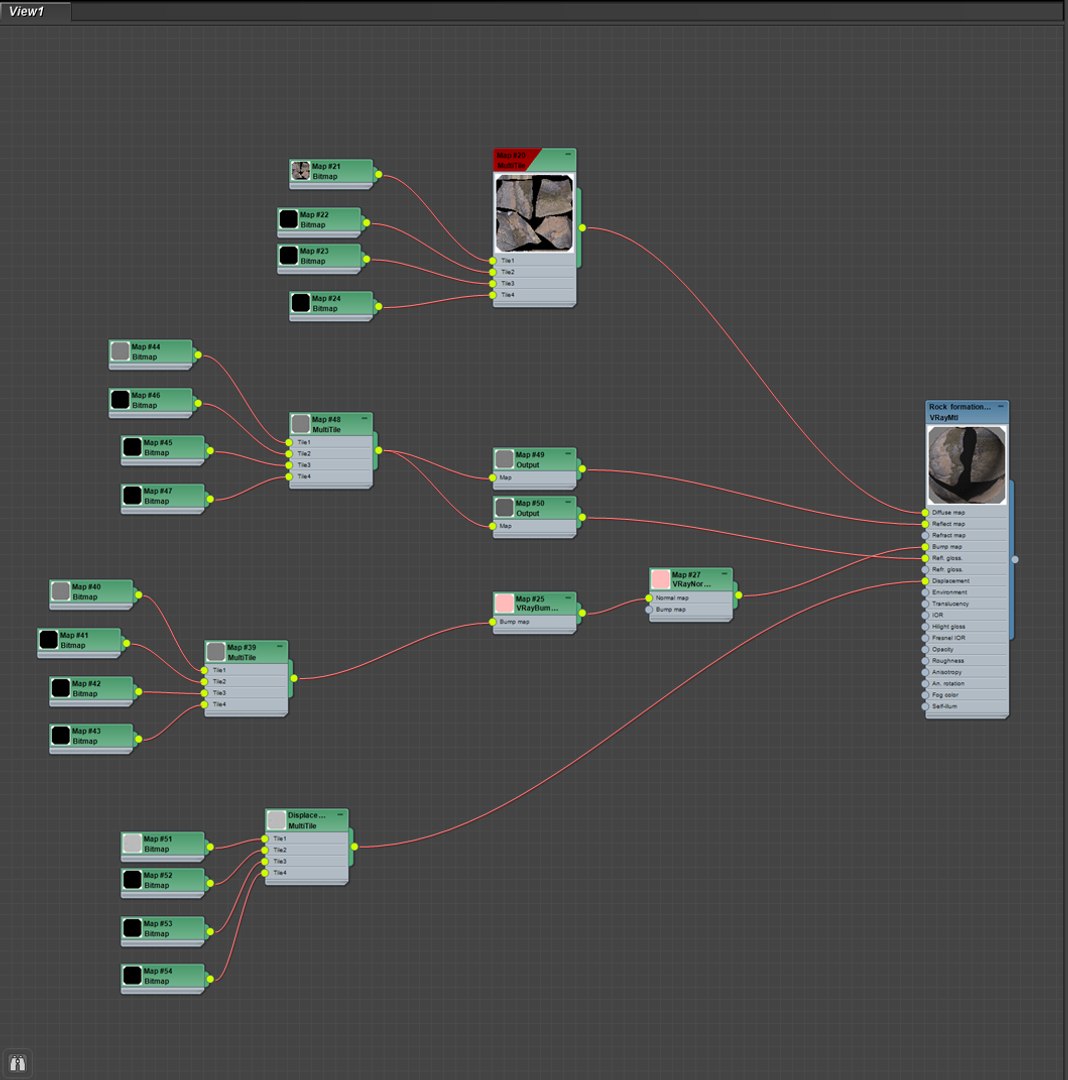
Task: Click the Map #50 Output preview swatch
Action: tap(505, 508)
